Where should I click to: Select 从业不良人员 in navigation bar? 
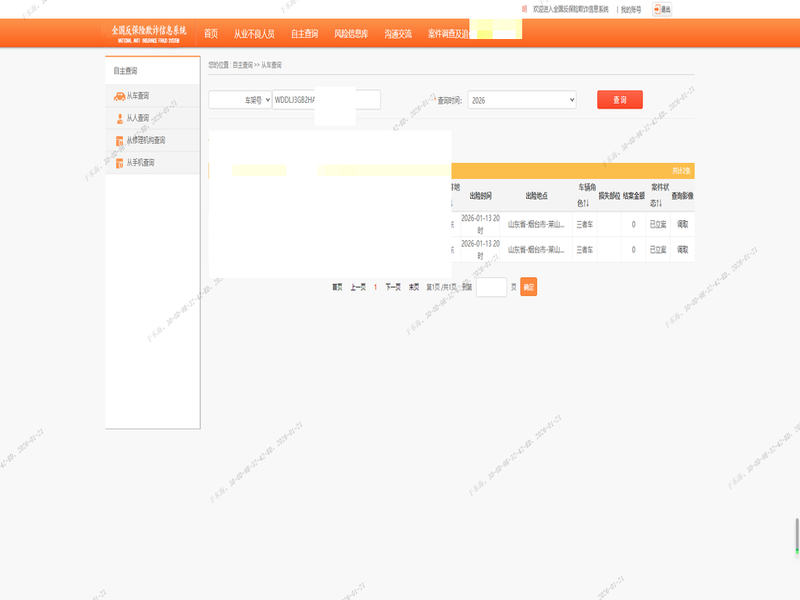coord(254,34)
